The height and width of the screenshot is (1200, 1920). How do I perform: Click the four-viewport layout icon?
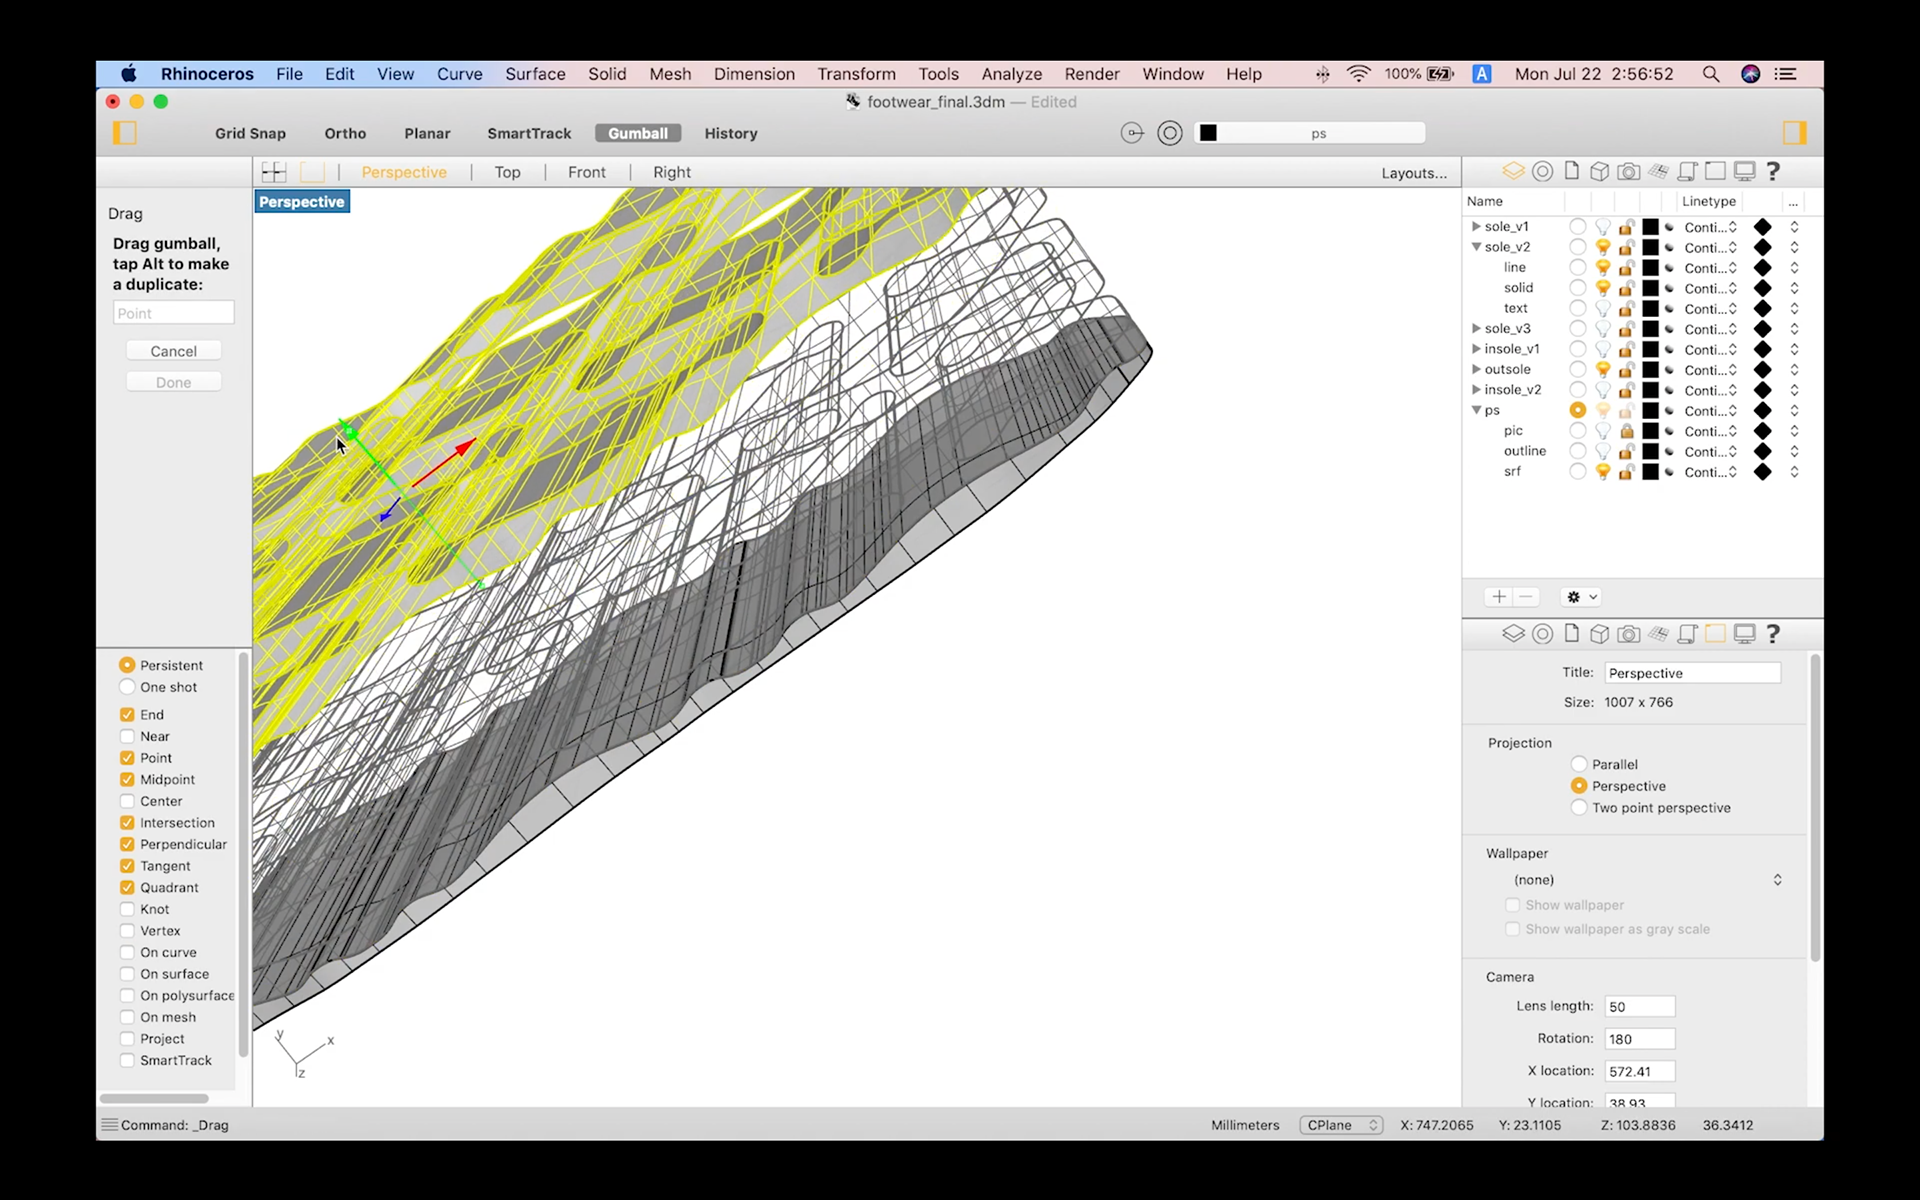pyautogui.click(x=273, y=172)
